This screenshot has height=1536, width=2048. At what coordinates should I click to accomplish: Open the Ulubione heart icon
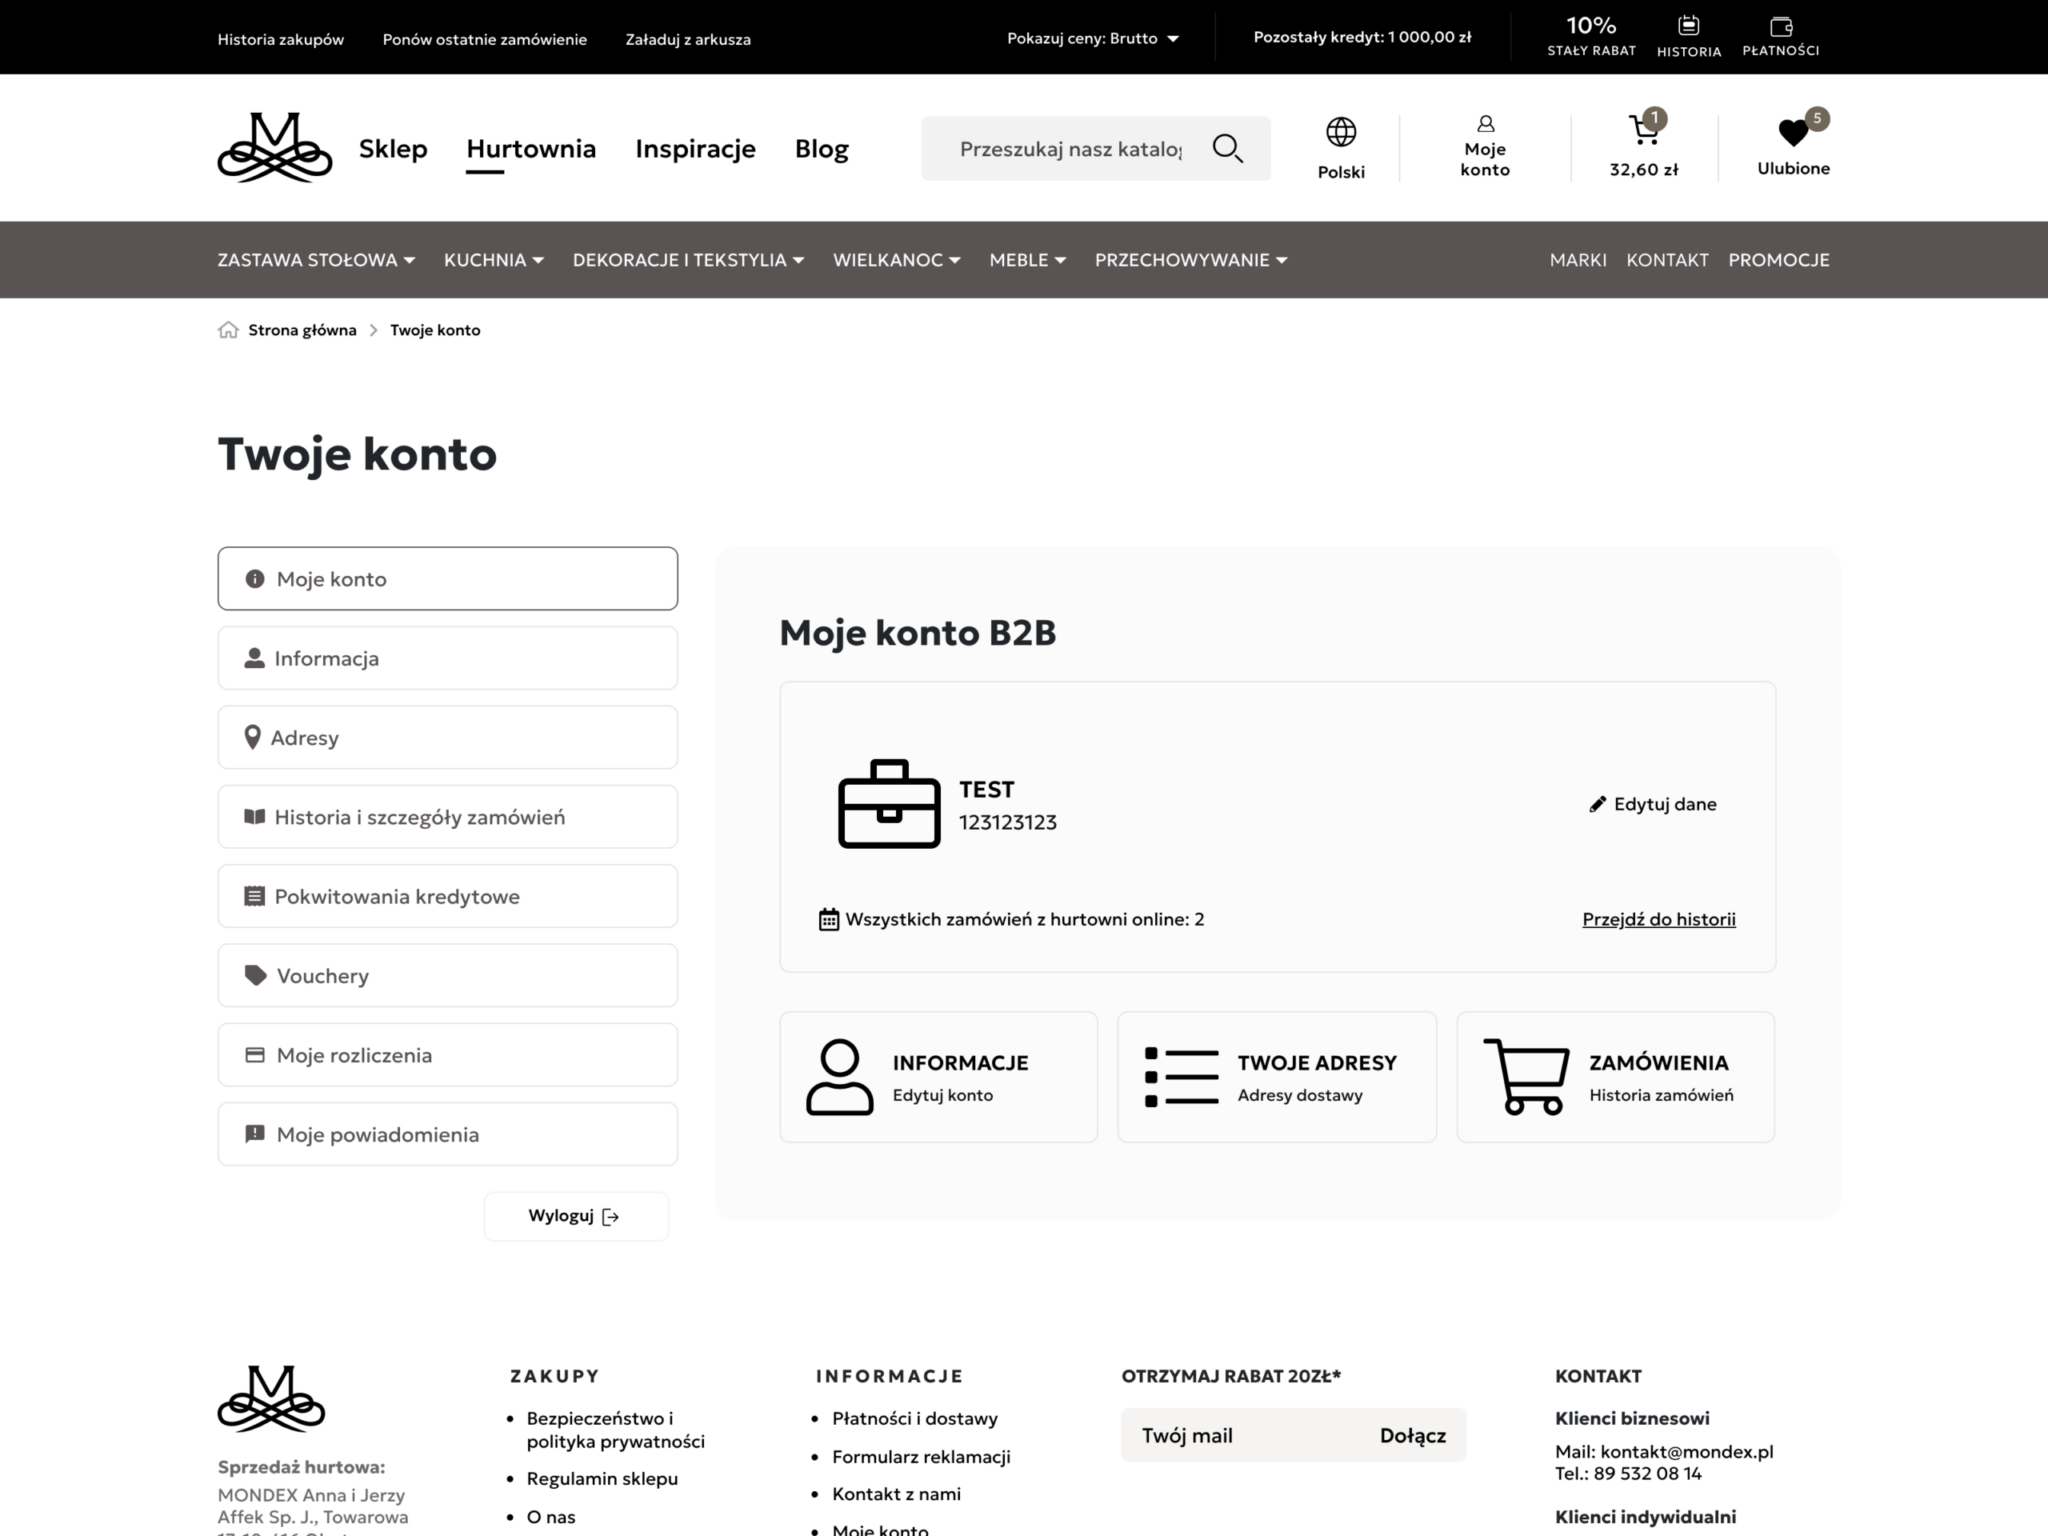[x=1793, y=132]
